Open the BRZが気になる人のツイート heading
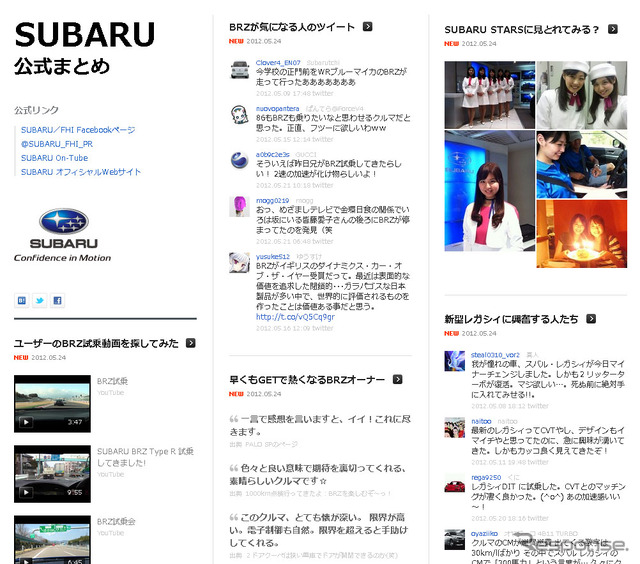 coord(292,27)
